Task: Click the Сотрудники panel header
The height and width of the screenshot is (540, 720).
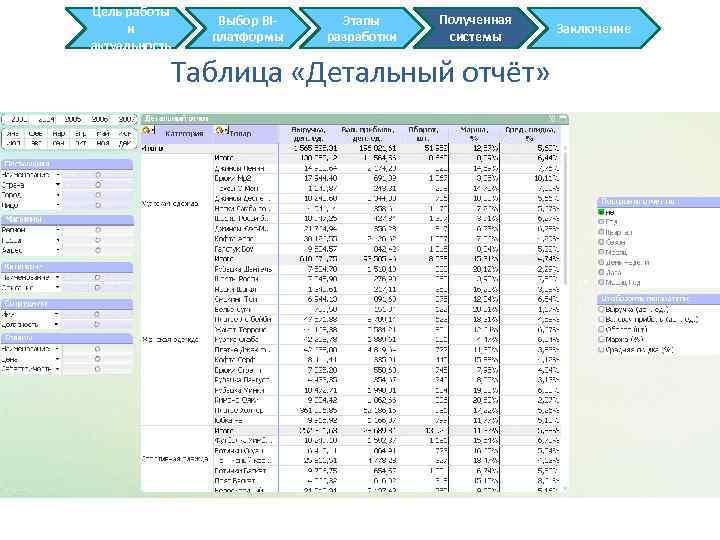Action: (x=67, y=304)
